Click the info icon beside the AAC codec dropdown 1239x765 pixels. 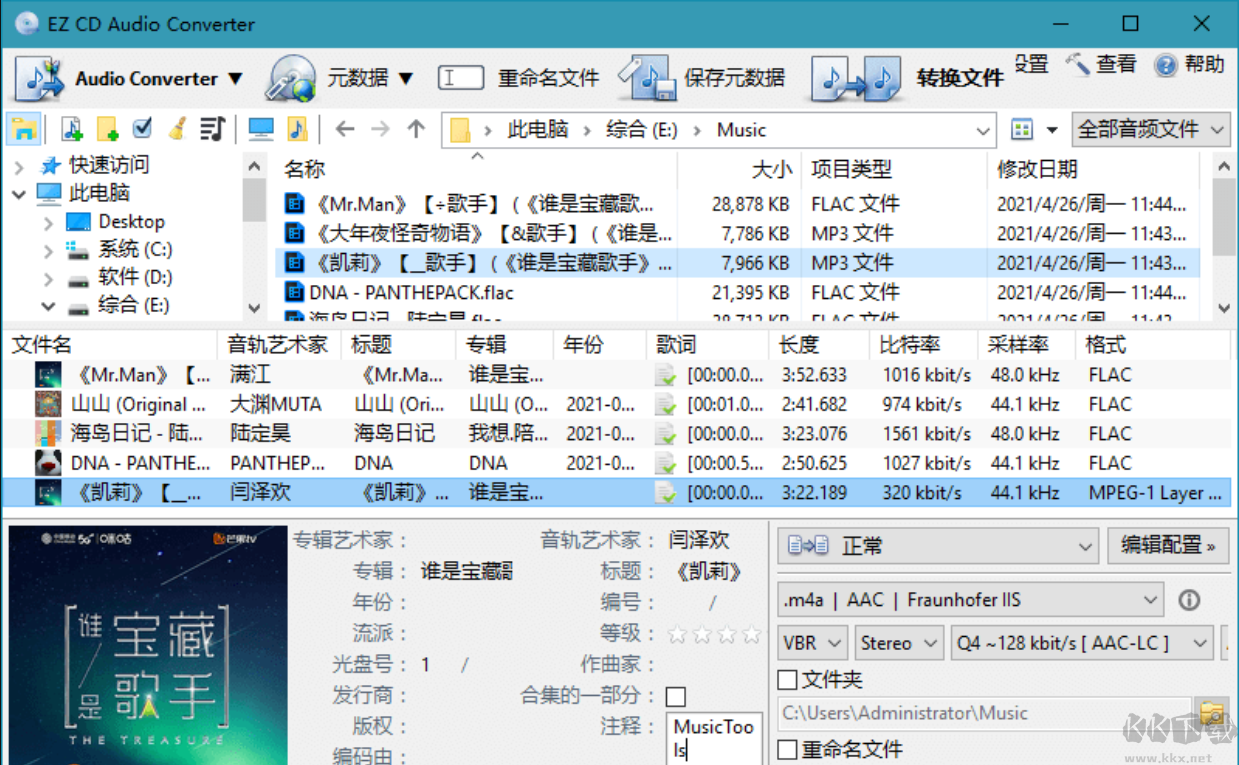click(1190, 599)
